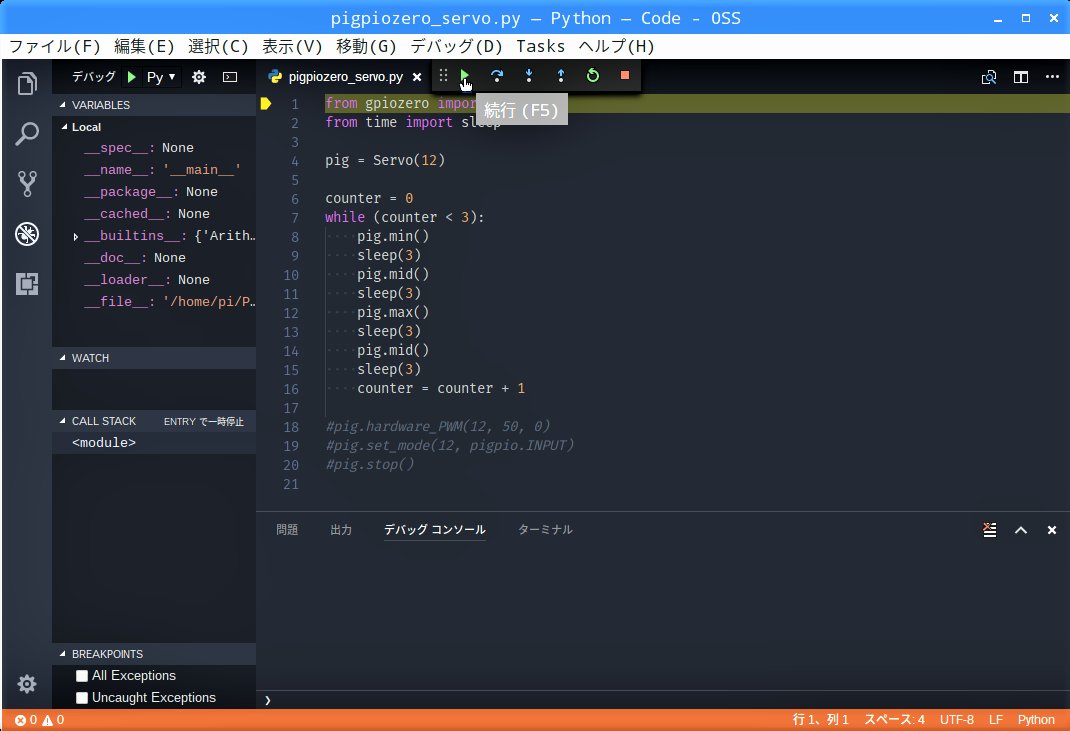Image resolution: width=1070 pixels, height=731 pixels.
Task: Start debugging with the green play arrow
Action: pyautogui.click(x=132, y=77)
